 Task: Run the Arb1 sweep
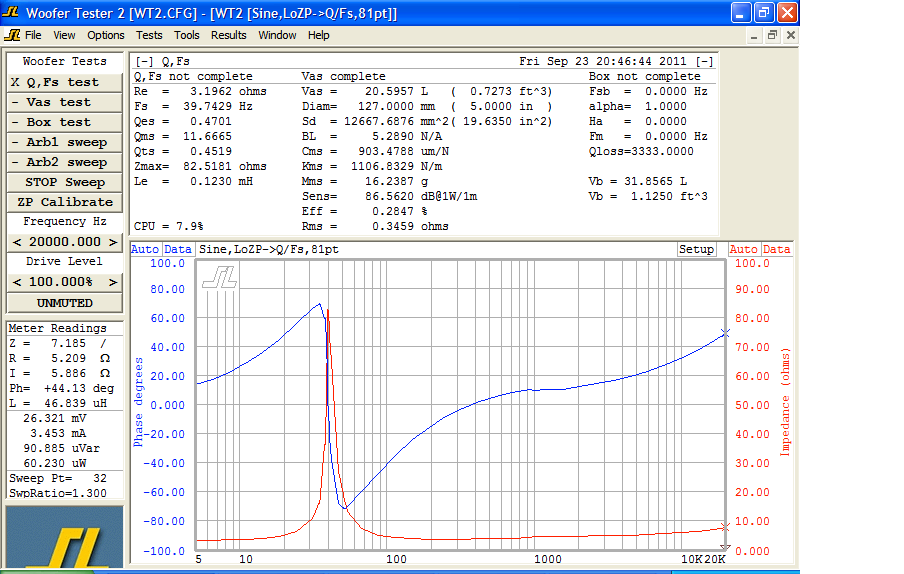click(x=65, y=142)
